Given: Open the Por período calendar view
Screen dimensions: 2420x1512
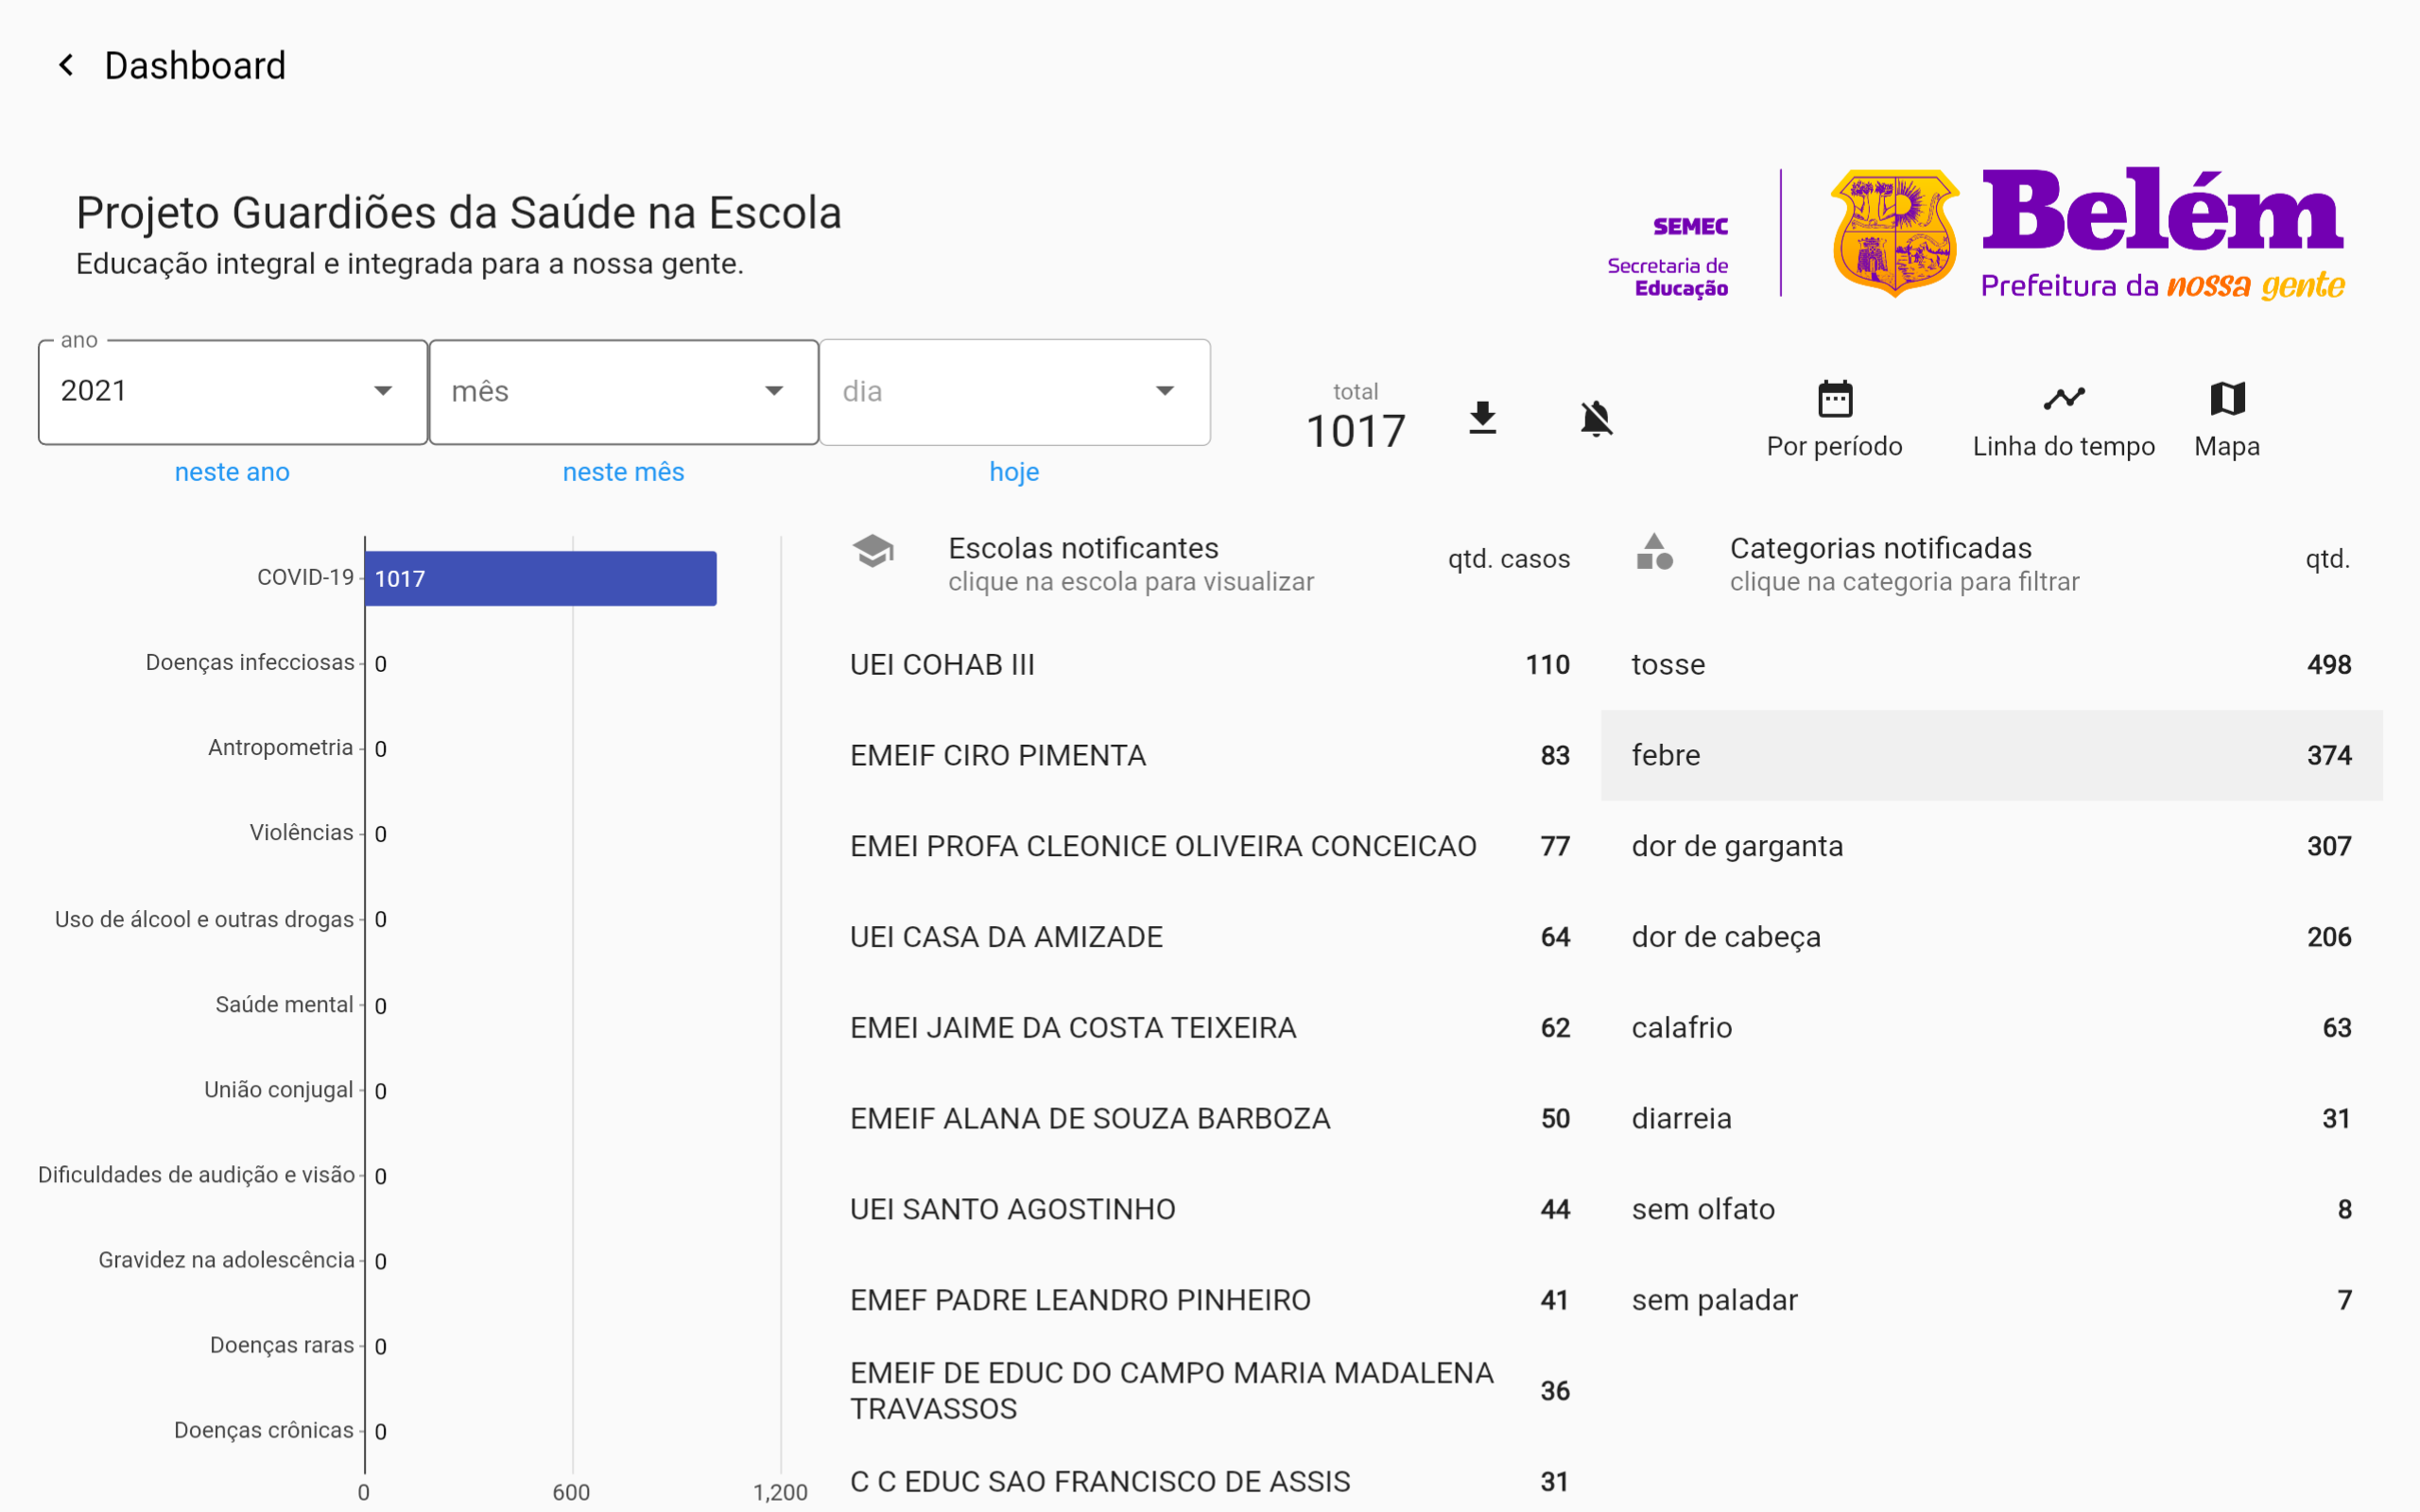Looking at the screenshot, I should click(1834, 420).
